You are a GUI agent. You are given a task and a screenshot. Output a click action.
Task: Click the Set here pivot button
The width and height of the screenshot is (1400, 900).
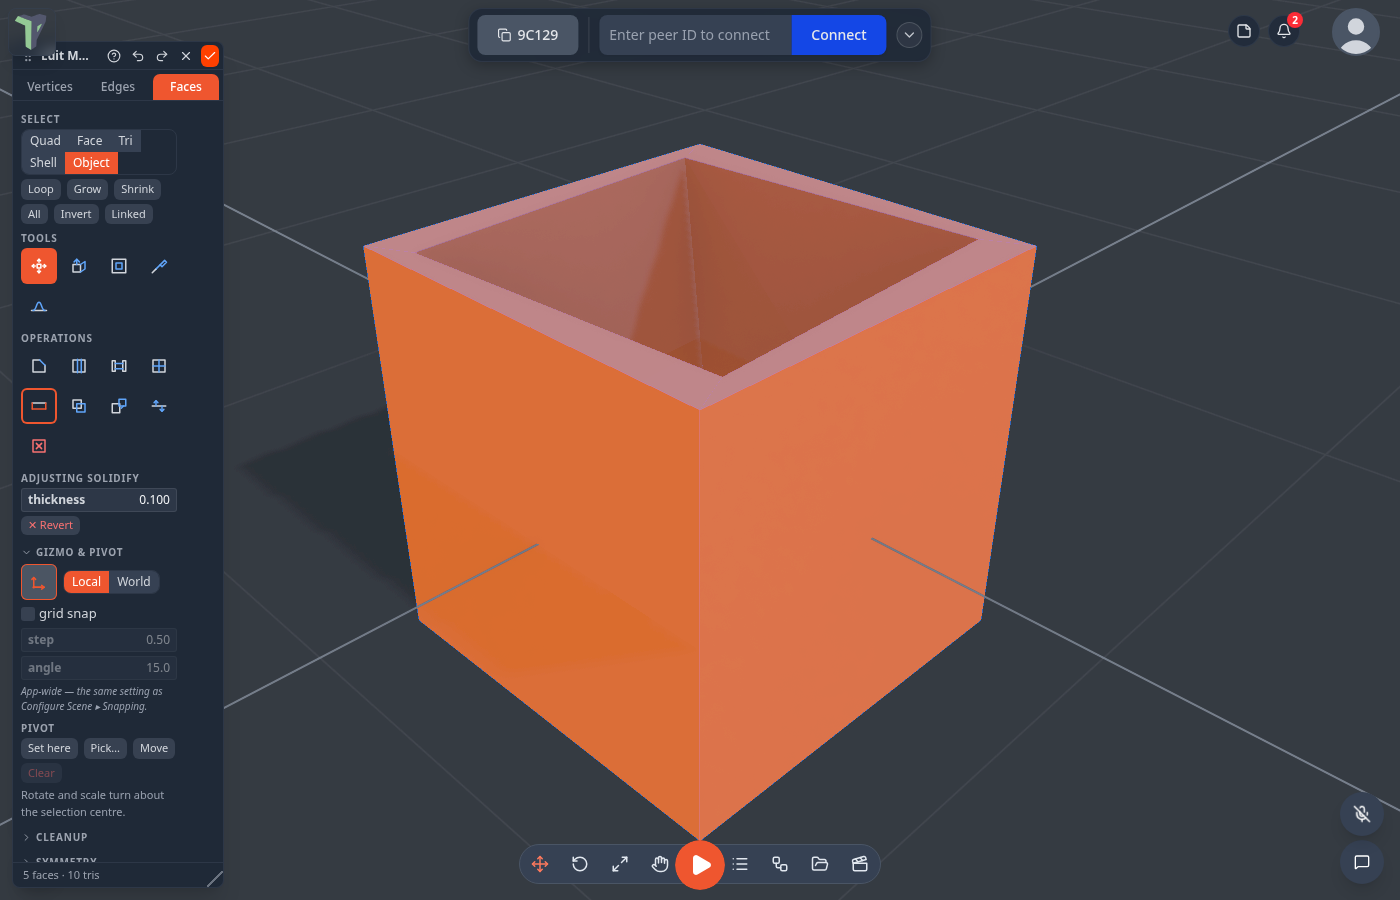(x=49, y=748)
